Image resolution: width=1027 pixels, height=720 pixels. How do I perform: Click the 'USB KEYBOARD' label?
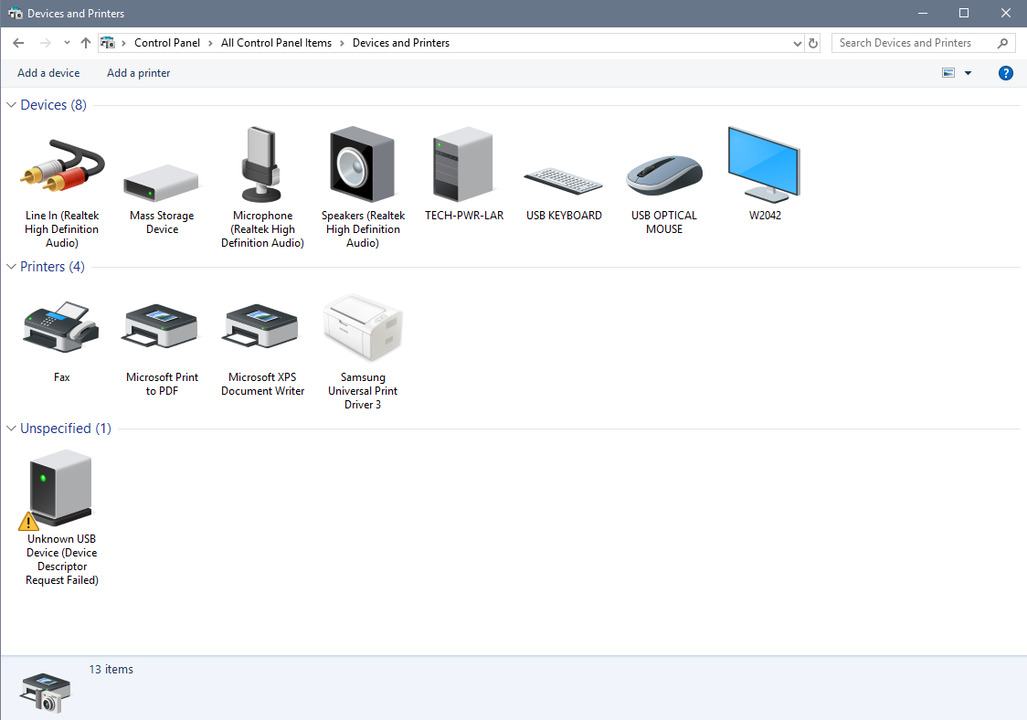tap(564, 215)
